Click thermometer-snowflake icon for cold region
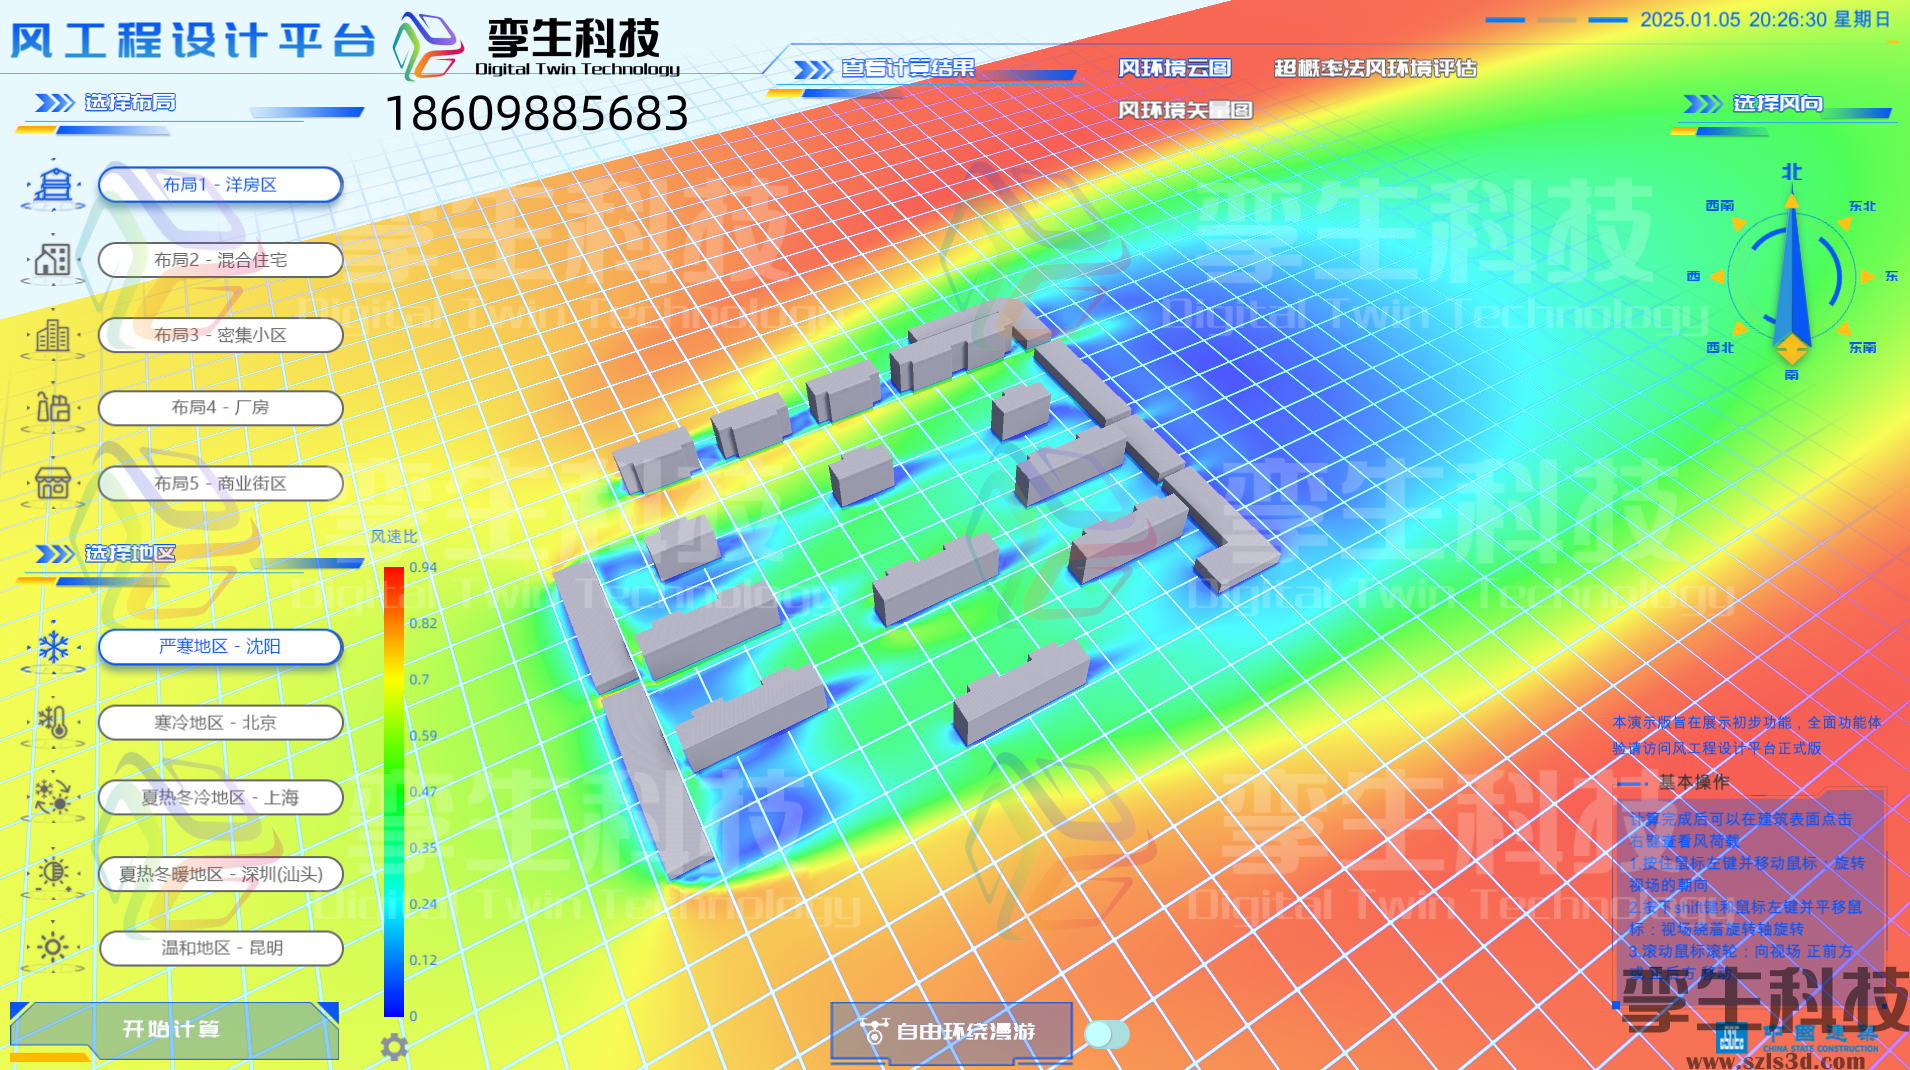Viewport: 1910px width, 1070px height. click(53, 722)
